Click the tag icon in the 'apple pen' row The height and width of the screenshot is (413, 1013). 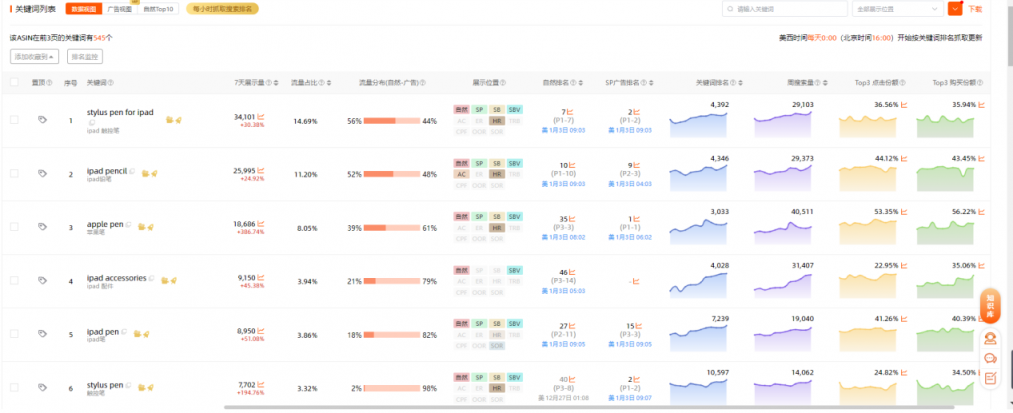coord(42,227)
